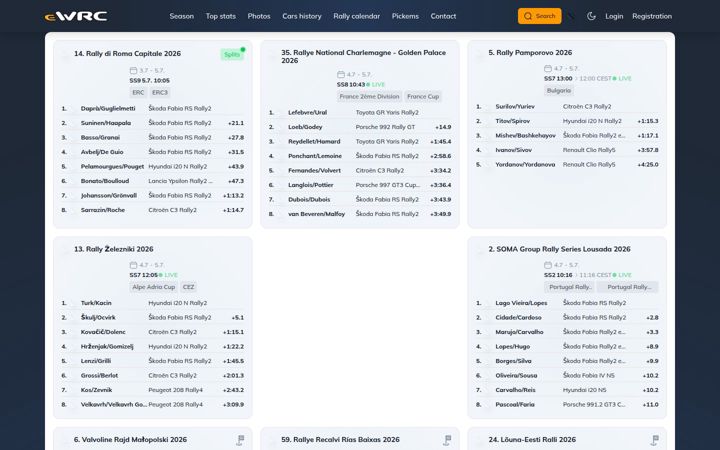Open the Season menu

[181, 16]
